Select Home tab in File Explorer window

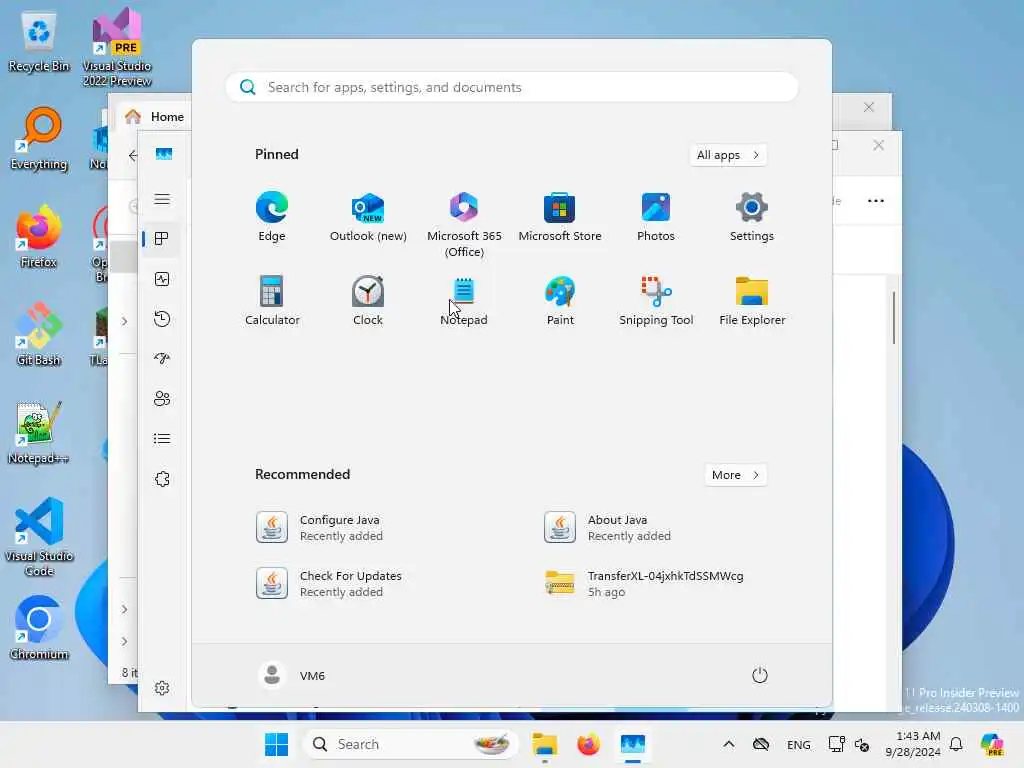pyautogui.click(x=154, y=116)
